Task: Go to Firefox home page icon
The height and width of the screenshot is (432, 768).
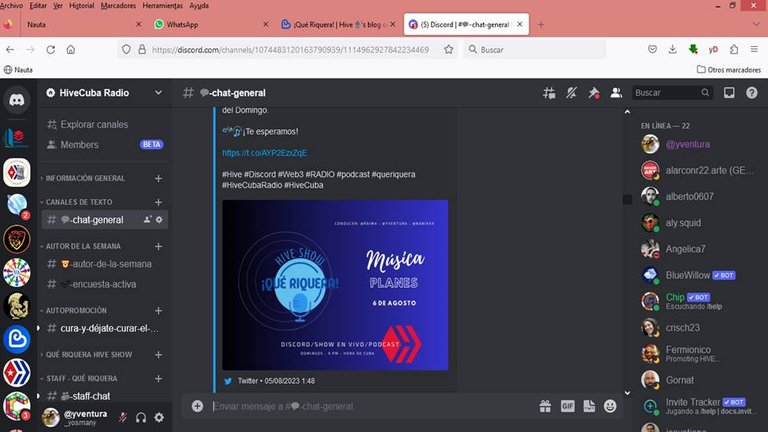Action: (x=71, y=49)
